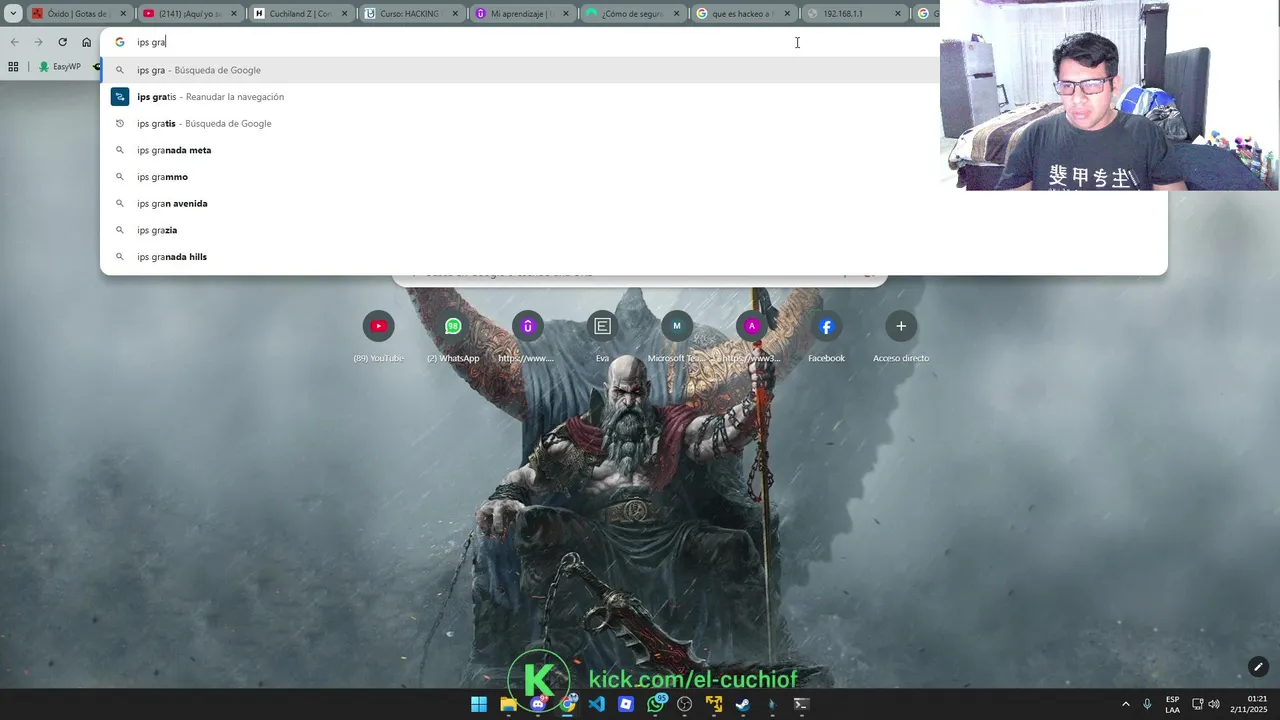1280x720 pixels.
Task: Open WhatsApp app in the taskbar
Action: coord(656,704)
